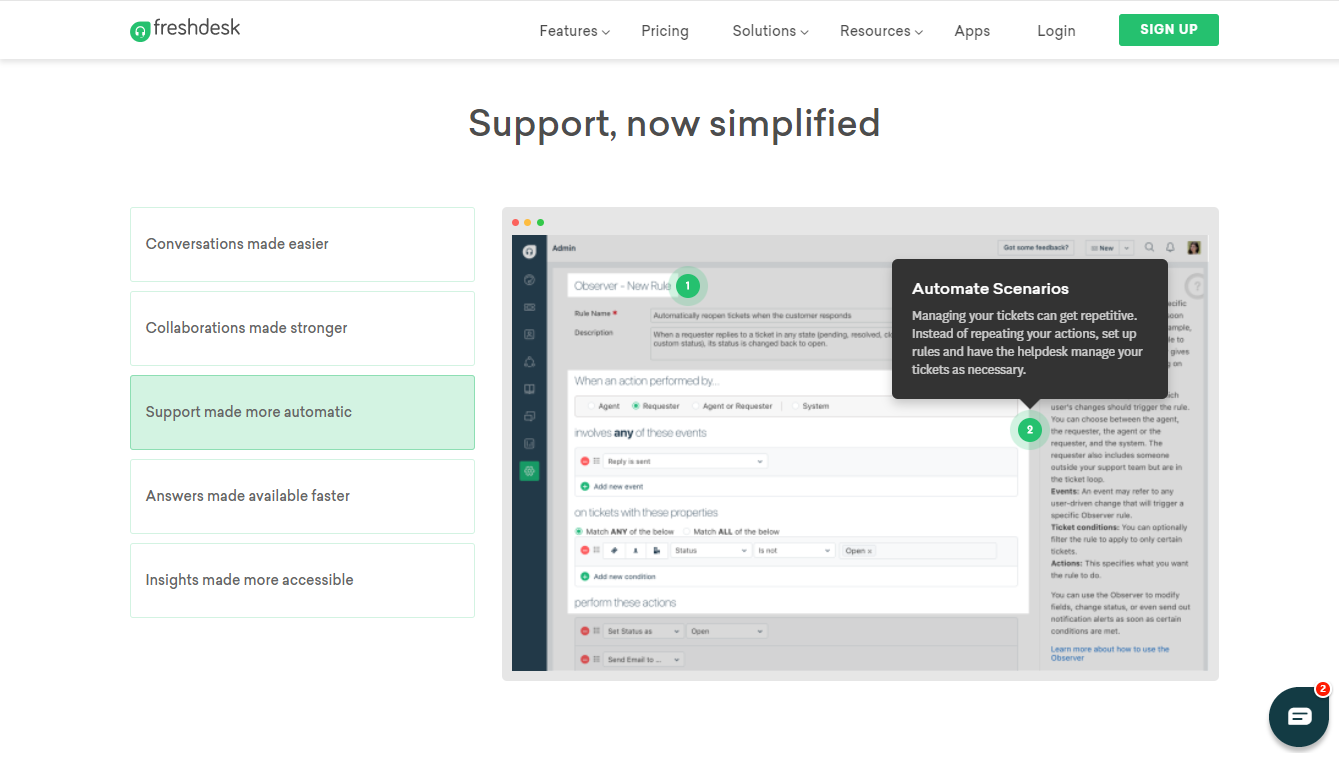Open Learn more about how to use the Observer

[1110, 653]
